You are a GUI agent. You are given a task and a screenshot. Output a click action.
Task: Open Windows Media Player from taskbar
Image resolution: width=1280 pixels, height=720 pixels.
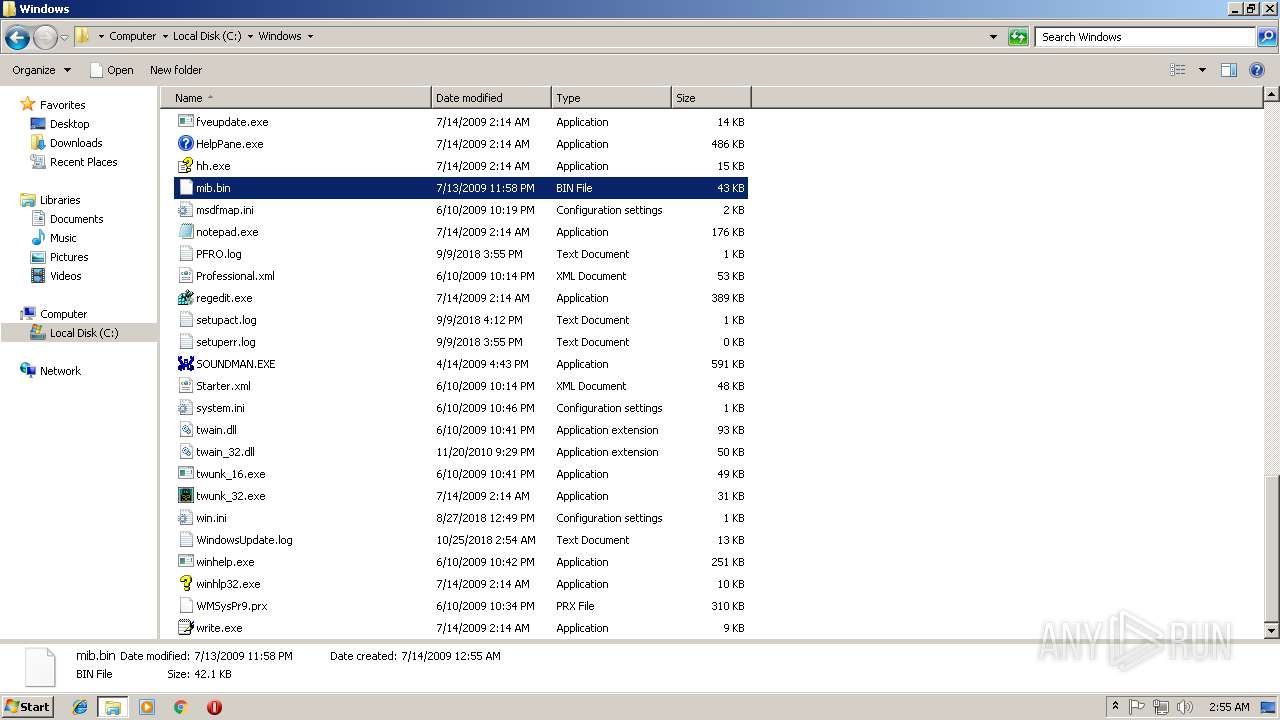point(147,707)
